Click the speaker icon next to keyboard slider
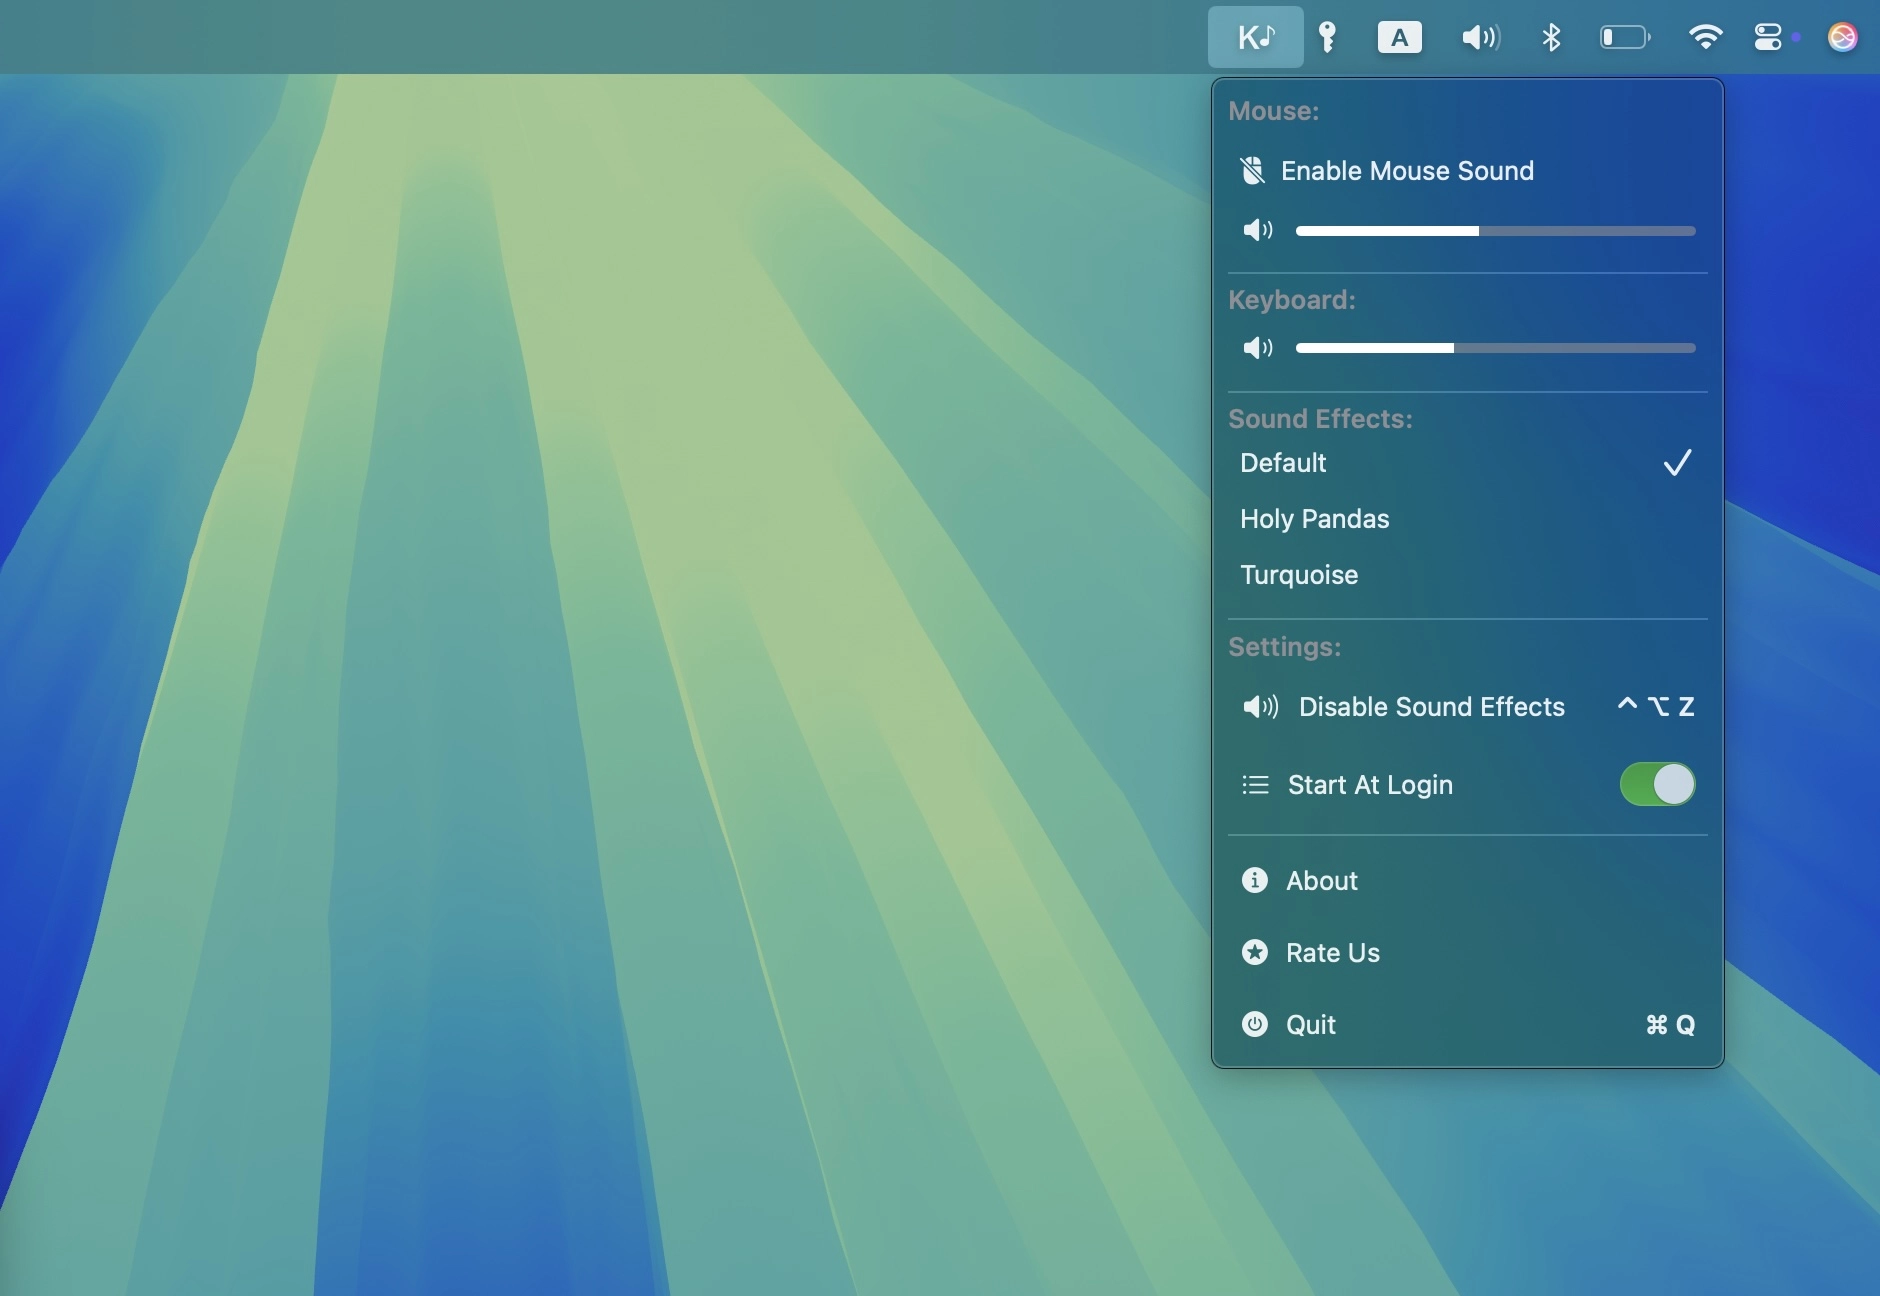 coord(1257,348)
